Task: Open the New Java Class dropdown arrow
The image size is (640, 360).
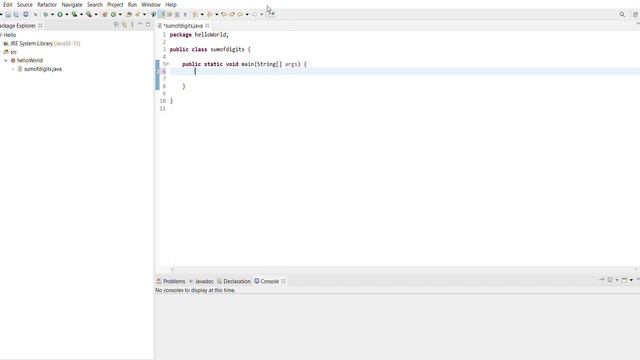Action: click(x=120, y=14)
